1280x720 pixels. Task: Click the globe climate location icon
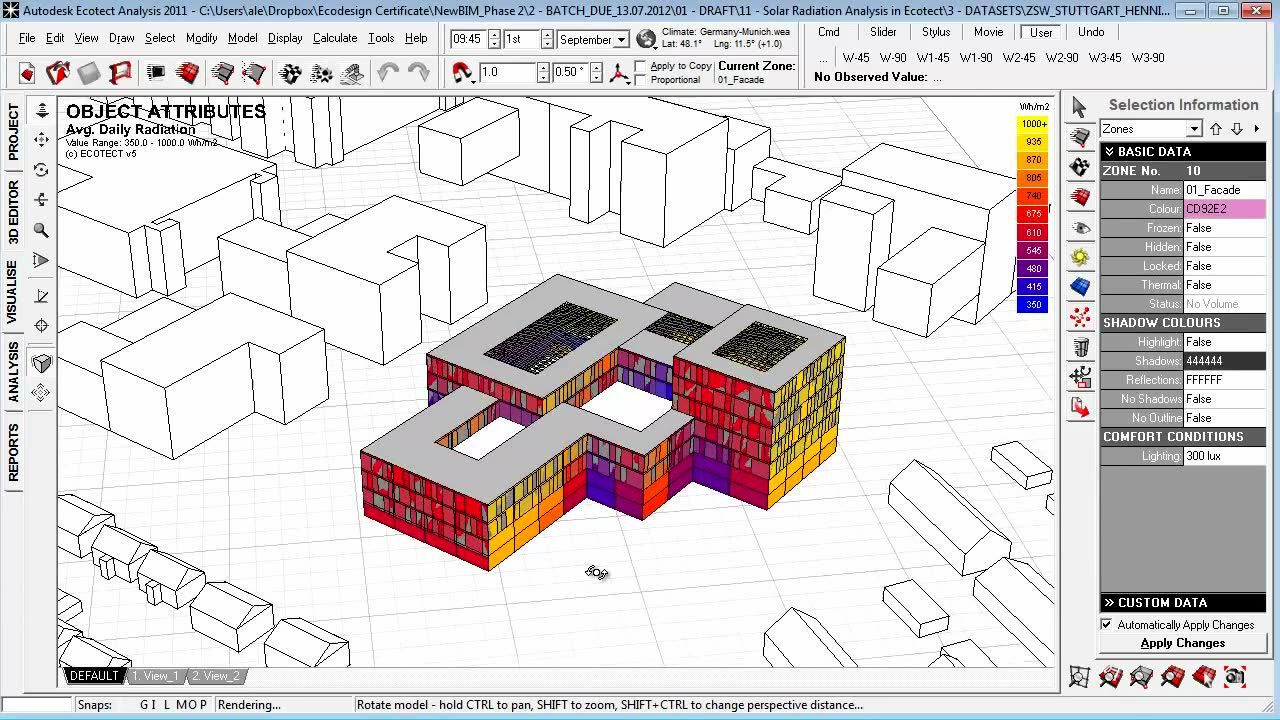click(x=646, y=39)
